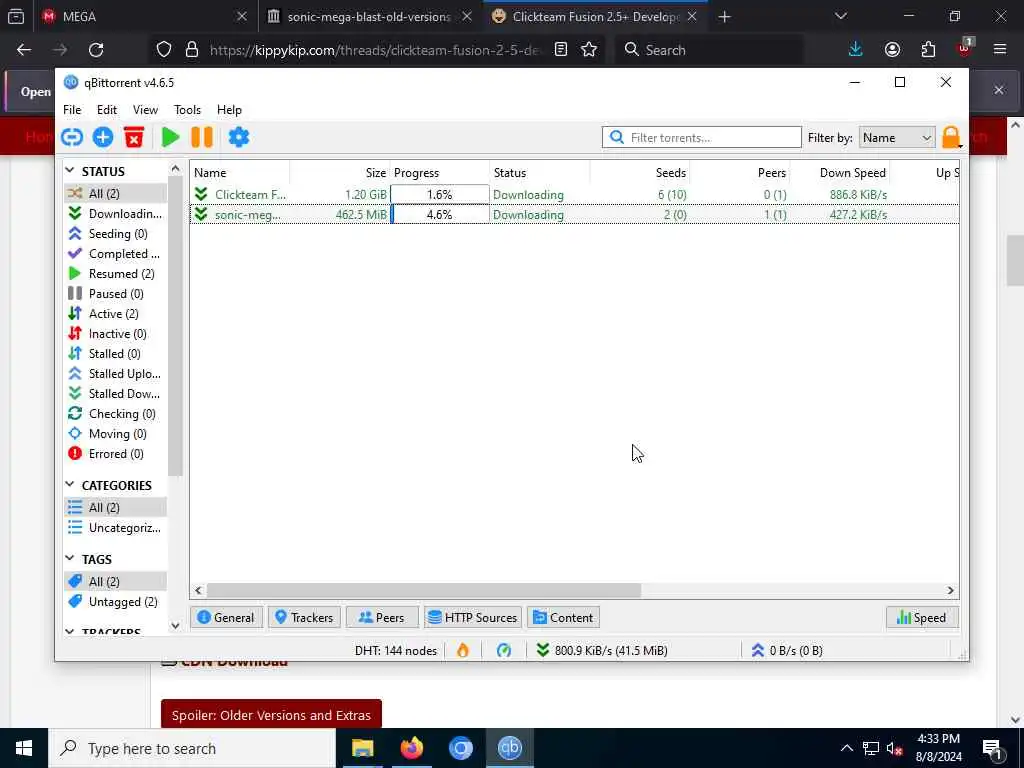Select the Errored (0) filter

(x=115, y=454)
